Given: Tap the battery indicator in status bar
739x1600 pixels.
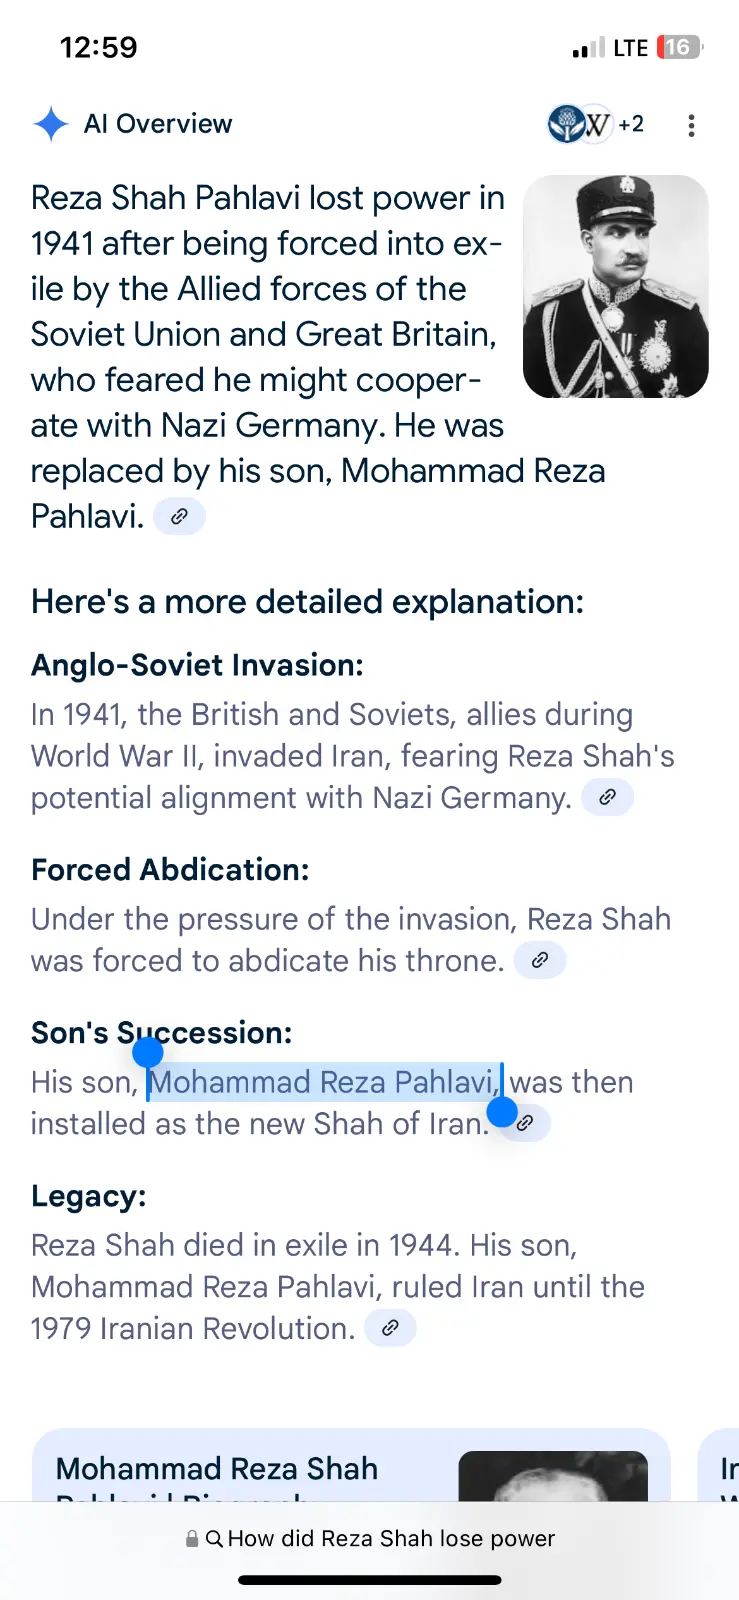Looking at the screenshot, I should [679, 47].
